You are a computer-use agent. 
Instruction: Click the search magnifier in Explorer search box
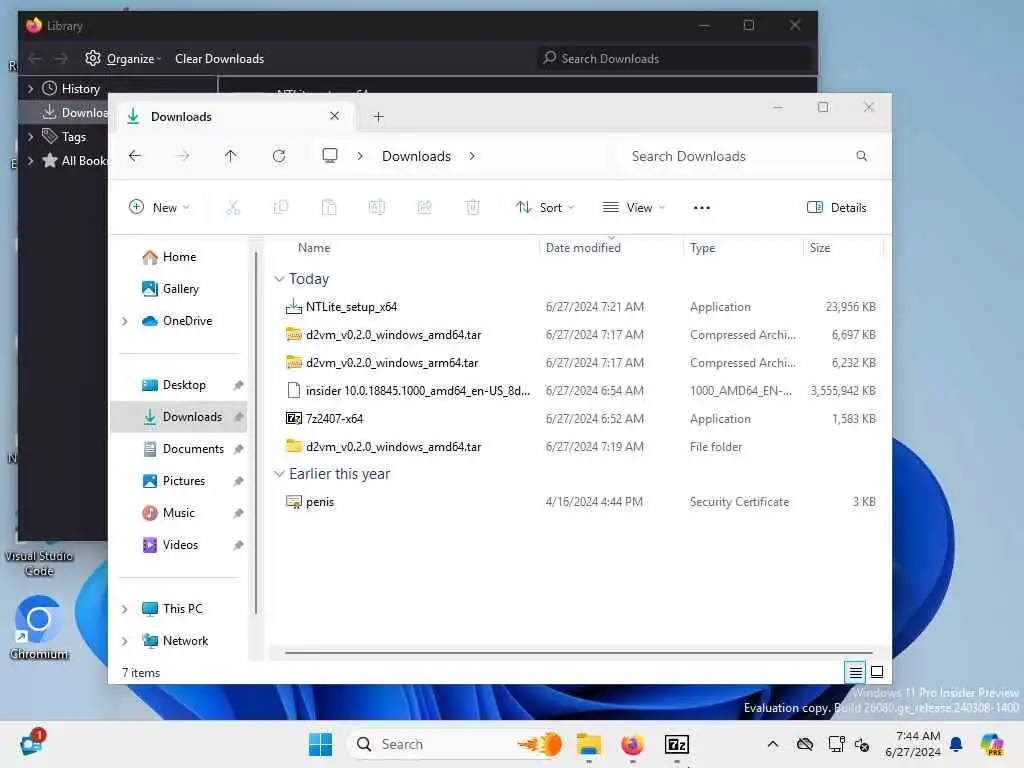pos(861,156)
